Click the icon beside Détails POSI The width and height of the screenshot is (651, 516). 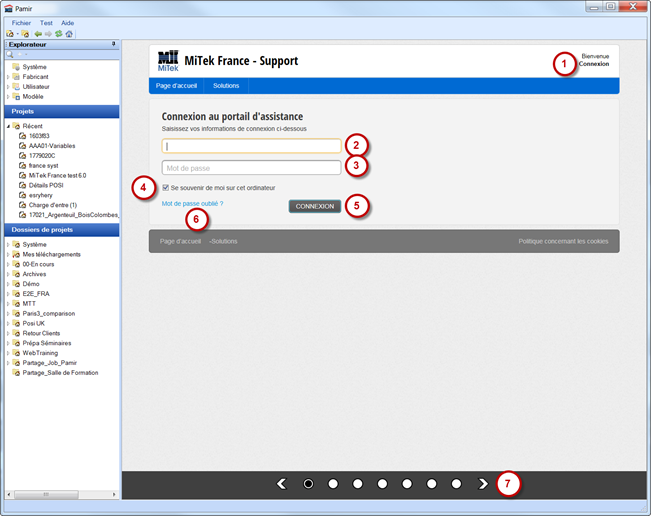pyautogui.click(x=23, y=185)
